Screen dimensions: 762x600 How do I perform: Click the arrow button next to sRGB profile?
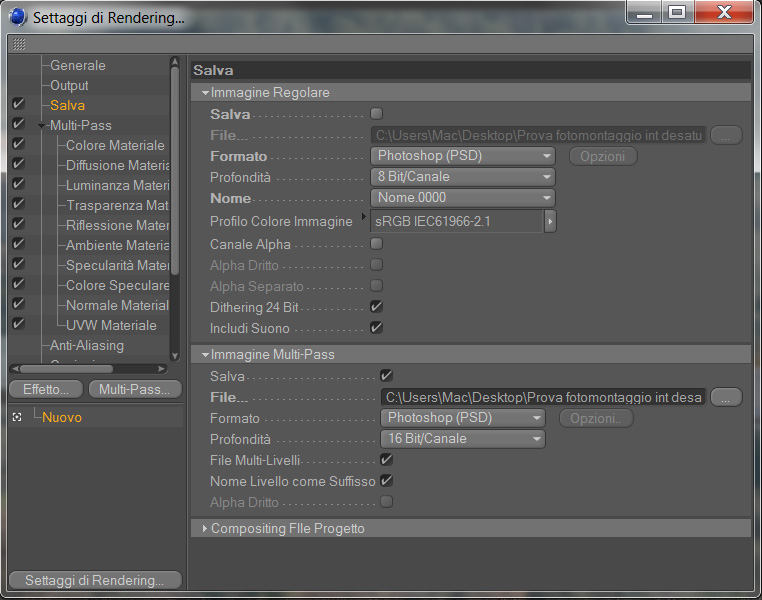(550, 222)
